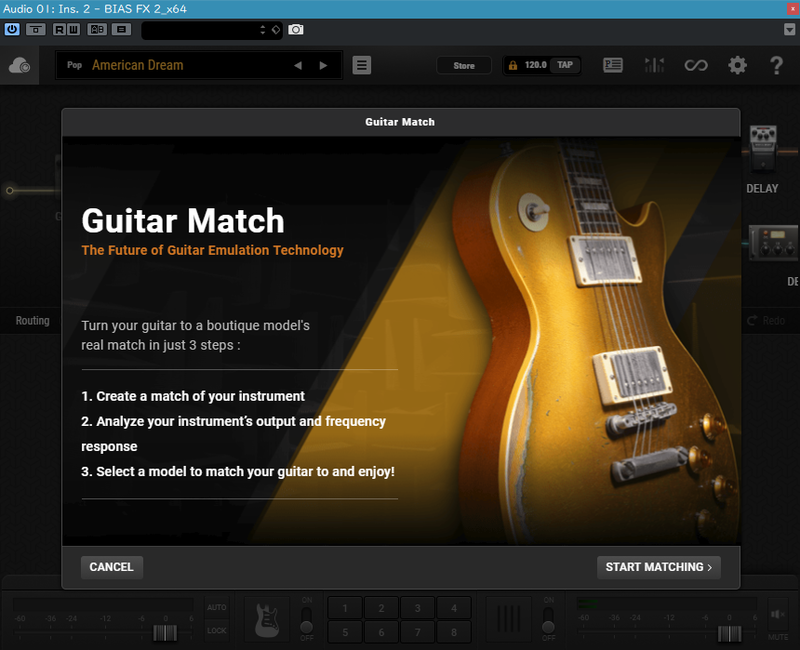Select scene slot 7
The height and width of the screenshot is (650, 800).
click(x=417, y=632)
